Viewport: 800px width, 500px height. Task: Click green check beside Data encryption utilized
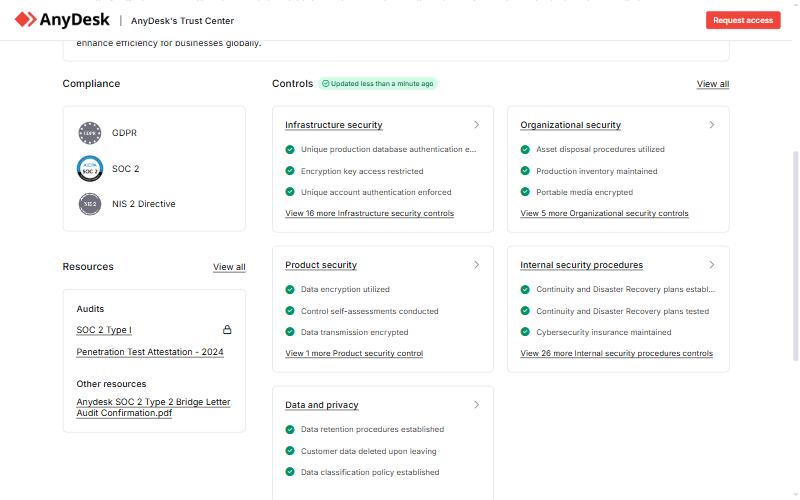[x=290, y=289]
